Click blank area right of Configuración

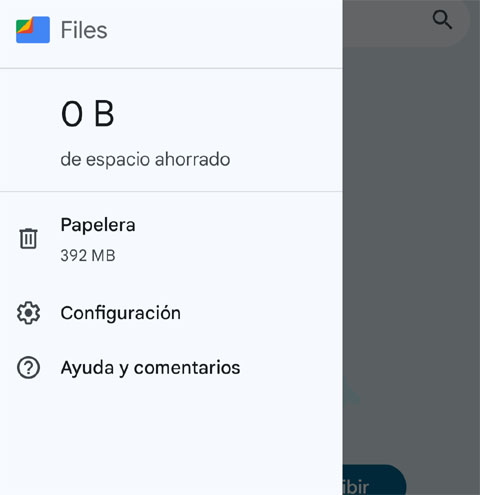pyautogui.click(x=262, y=313)
